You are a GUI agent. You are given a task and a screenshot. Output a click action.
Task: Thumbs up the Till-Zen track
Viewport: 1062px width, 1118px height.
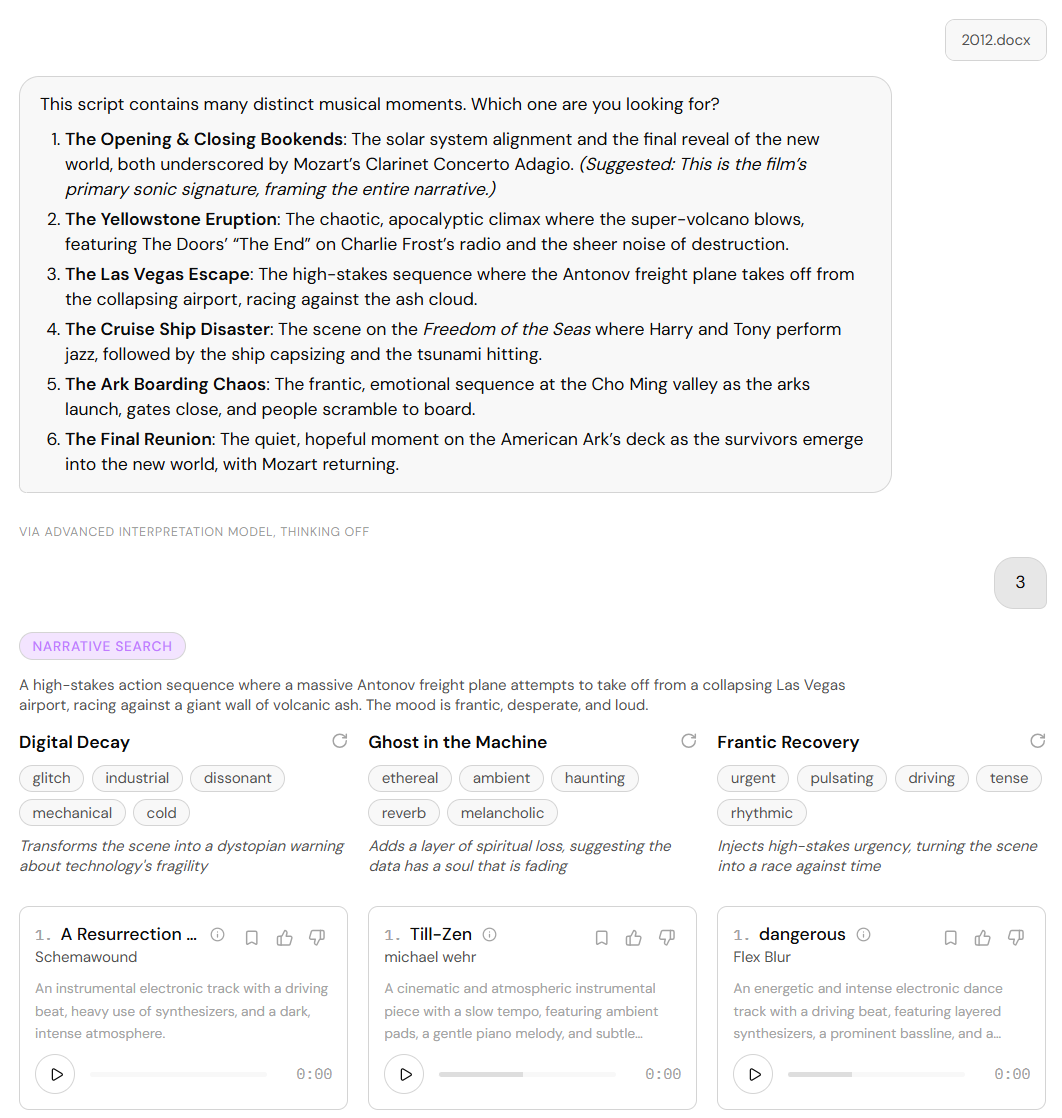point(634,938)
